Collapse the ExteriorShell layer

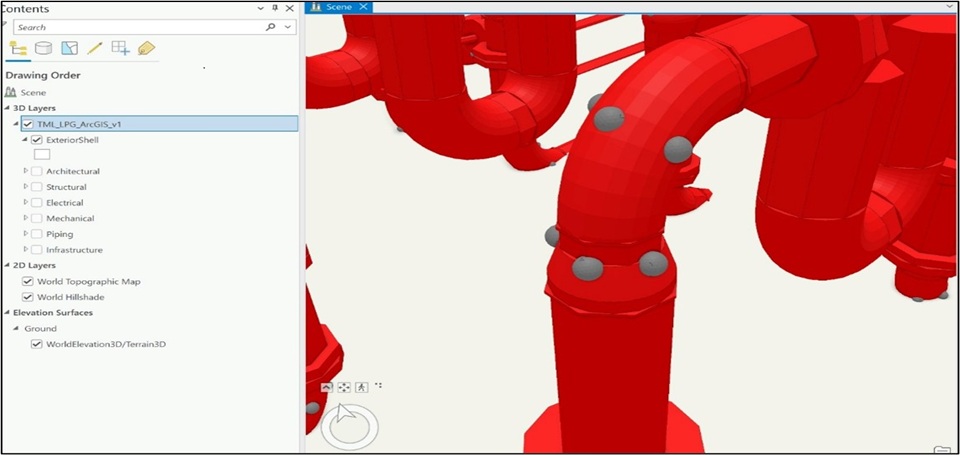pos(26,140)
